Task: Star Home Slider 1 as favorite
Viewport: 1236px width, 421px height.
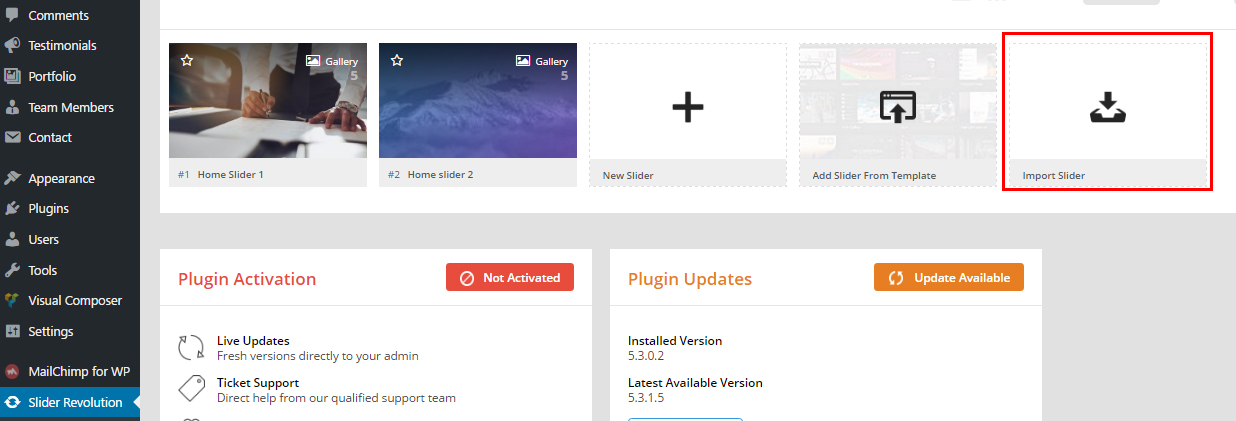Action: 186,60
